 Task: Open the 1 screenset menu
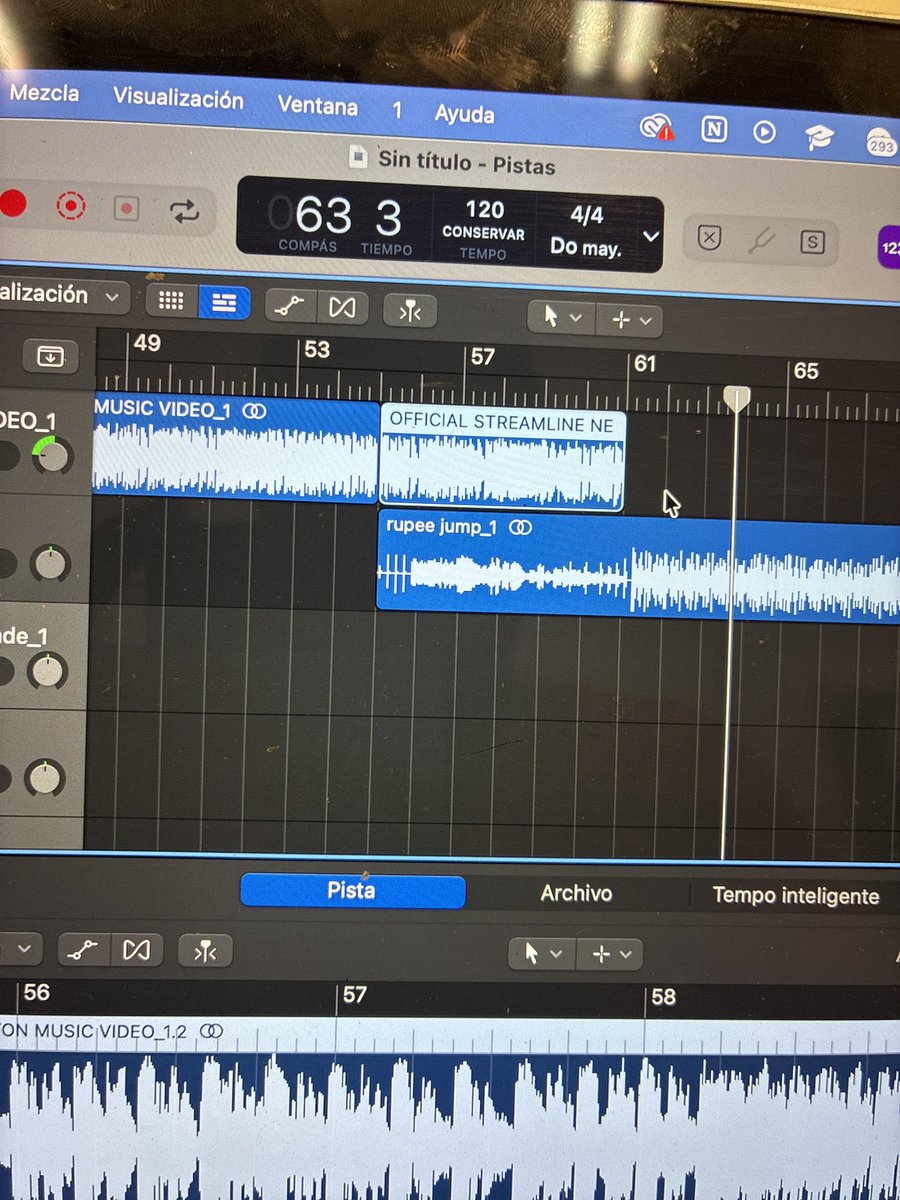pyautogui.click(x=397, y=110)
